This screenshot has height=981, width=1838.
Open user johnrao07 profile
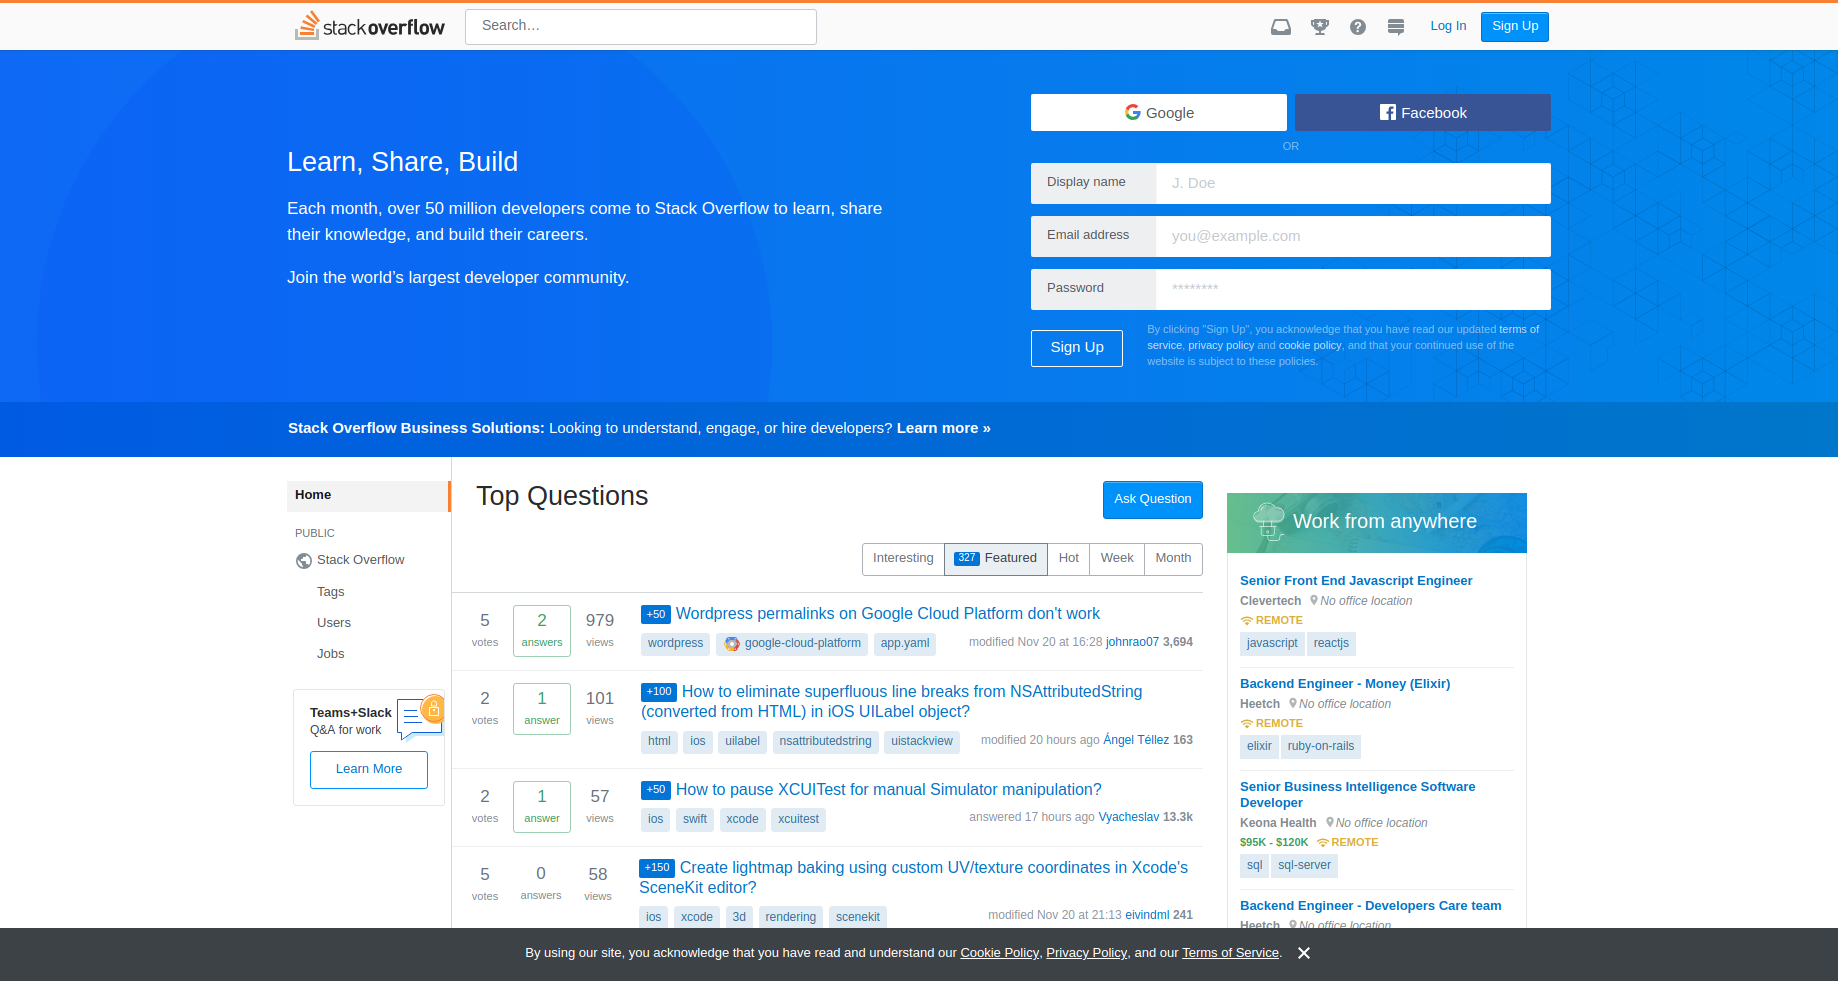1132,642
